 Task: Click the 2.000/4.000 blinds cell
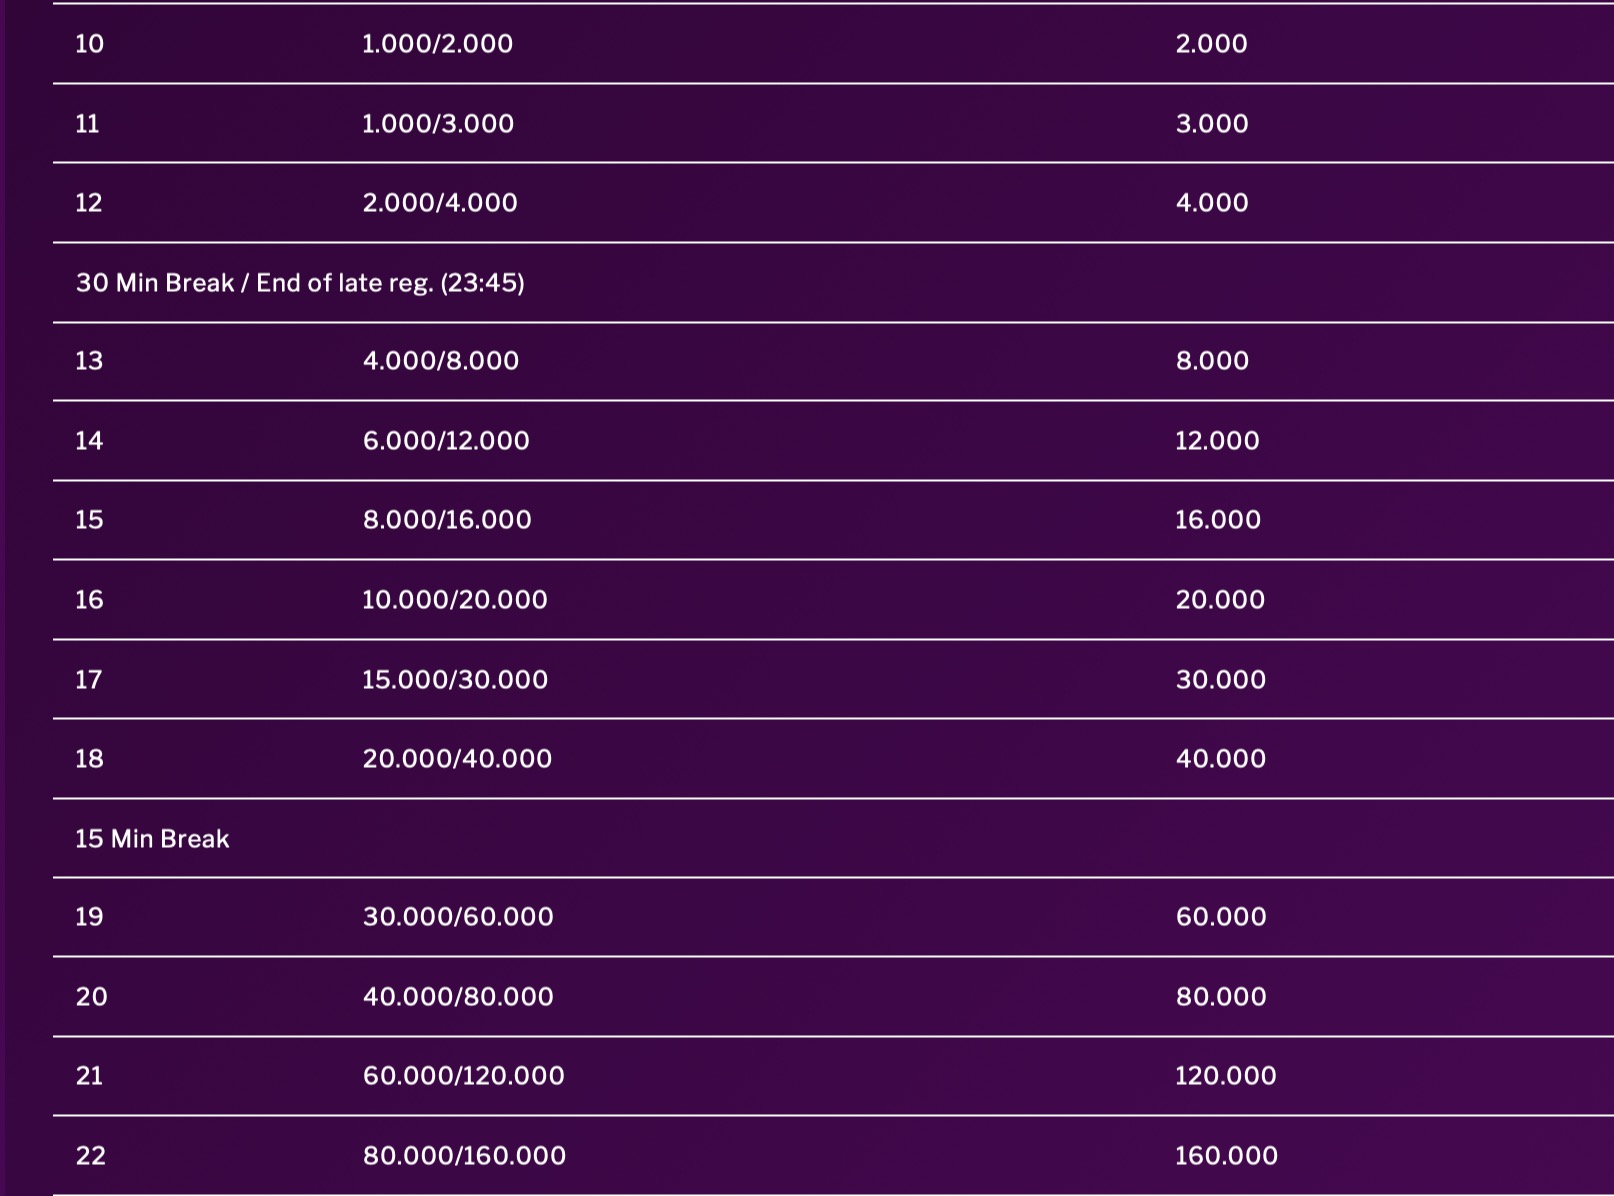tap(439, 203)
